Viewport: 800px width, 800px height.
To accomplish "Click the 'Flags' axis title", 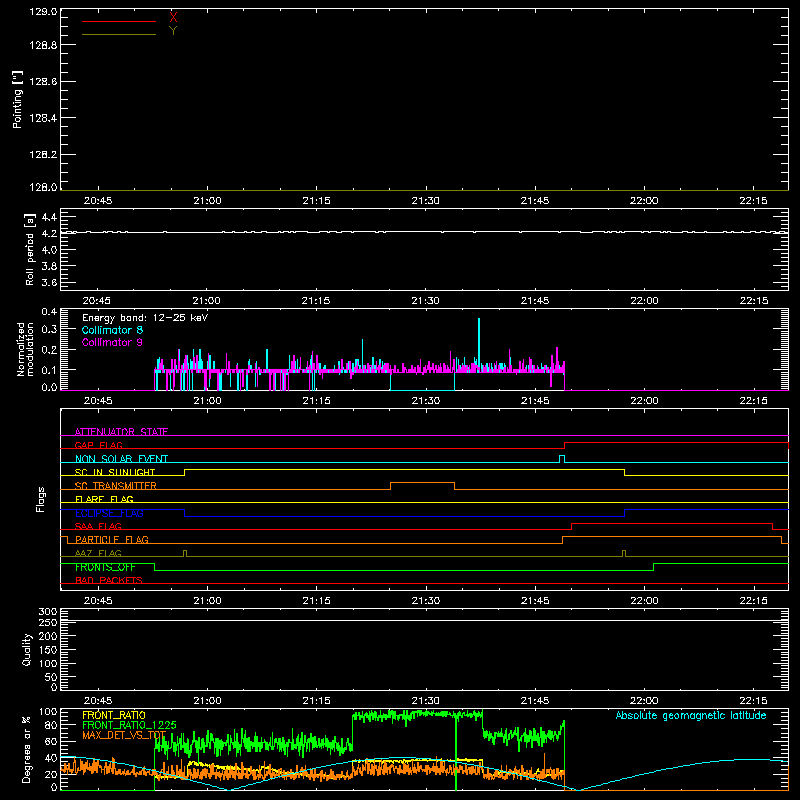I will click(x=41, y=499).
